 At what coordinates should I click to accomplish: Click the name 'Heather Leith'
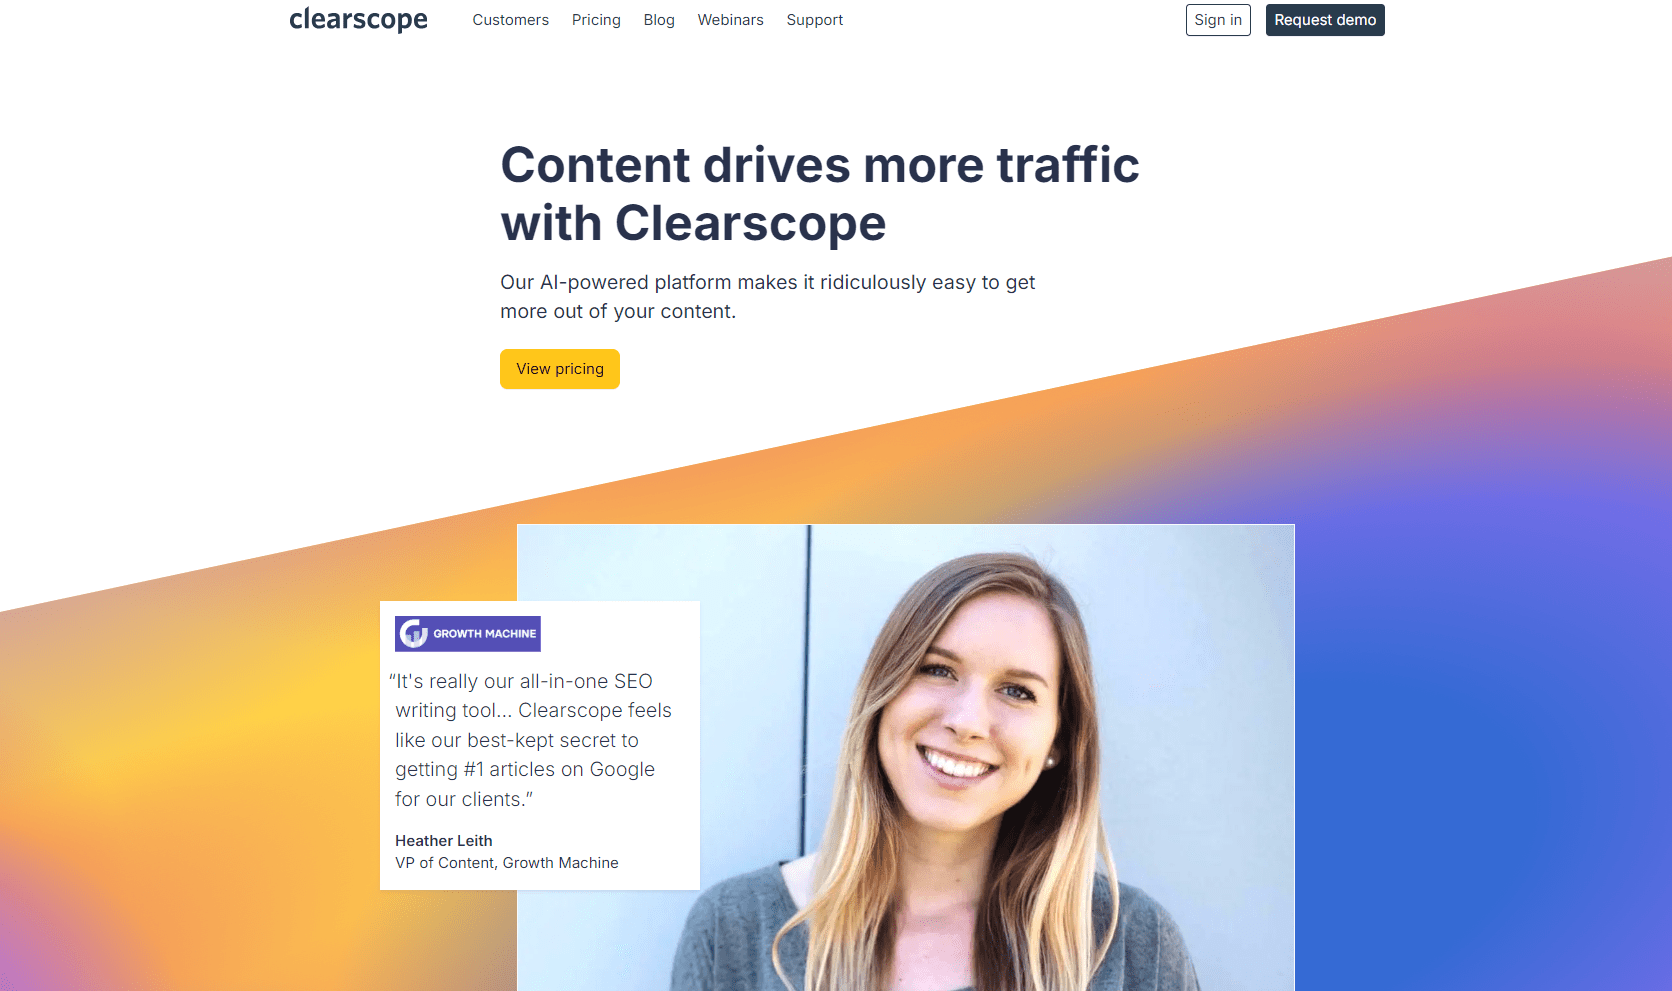click(444, 841)
